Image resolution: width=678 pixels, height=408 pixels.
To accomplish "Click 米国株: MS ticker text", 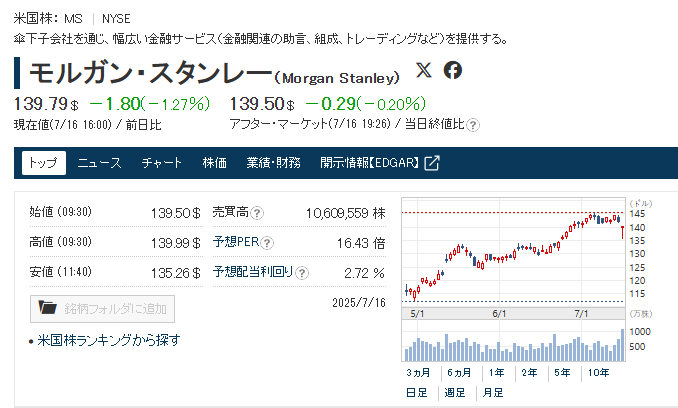I will coord(48,19).
